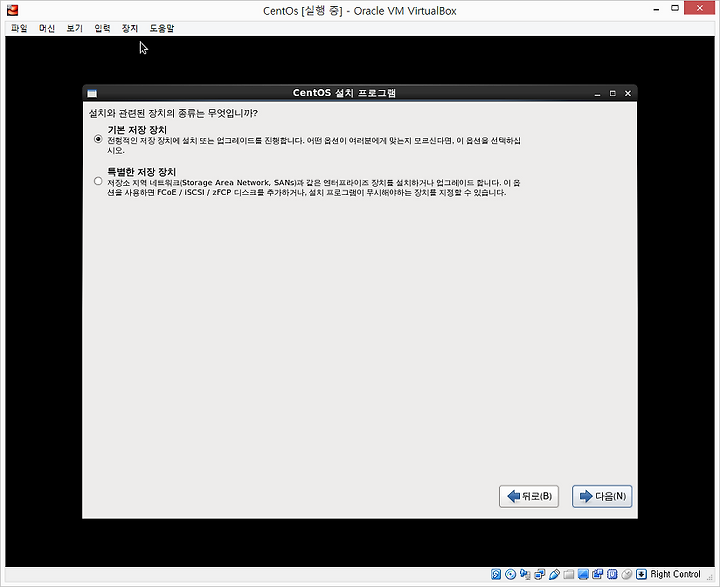Screen dimensions: 720x587
Task: Click the VirtualBox window resize grip
Action: [x=710, y=576]
